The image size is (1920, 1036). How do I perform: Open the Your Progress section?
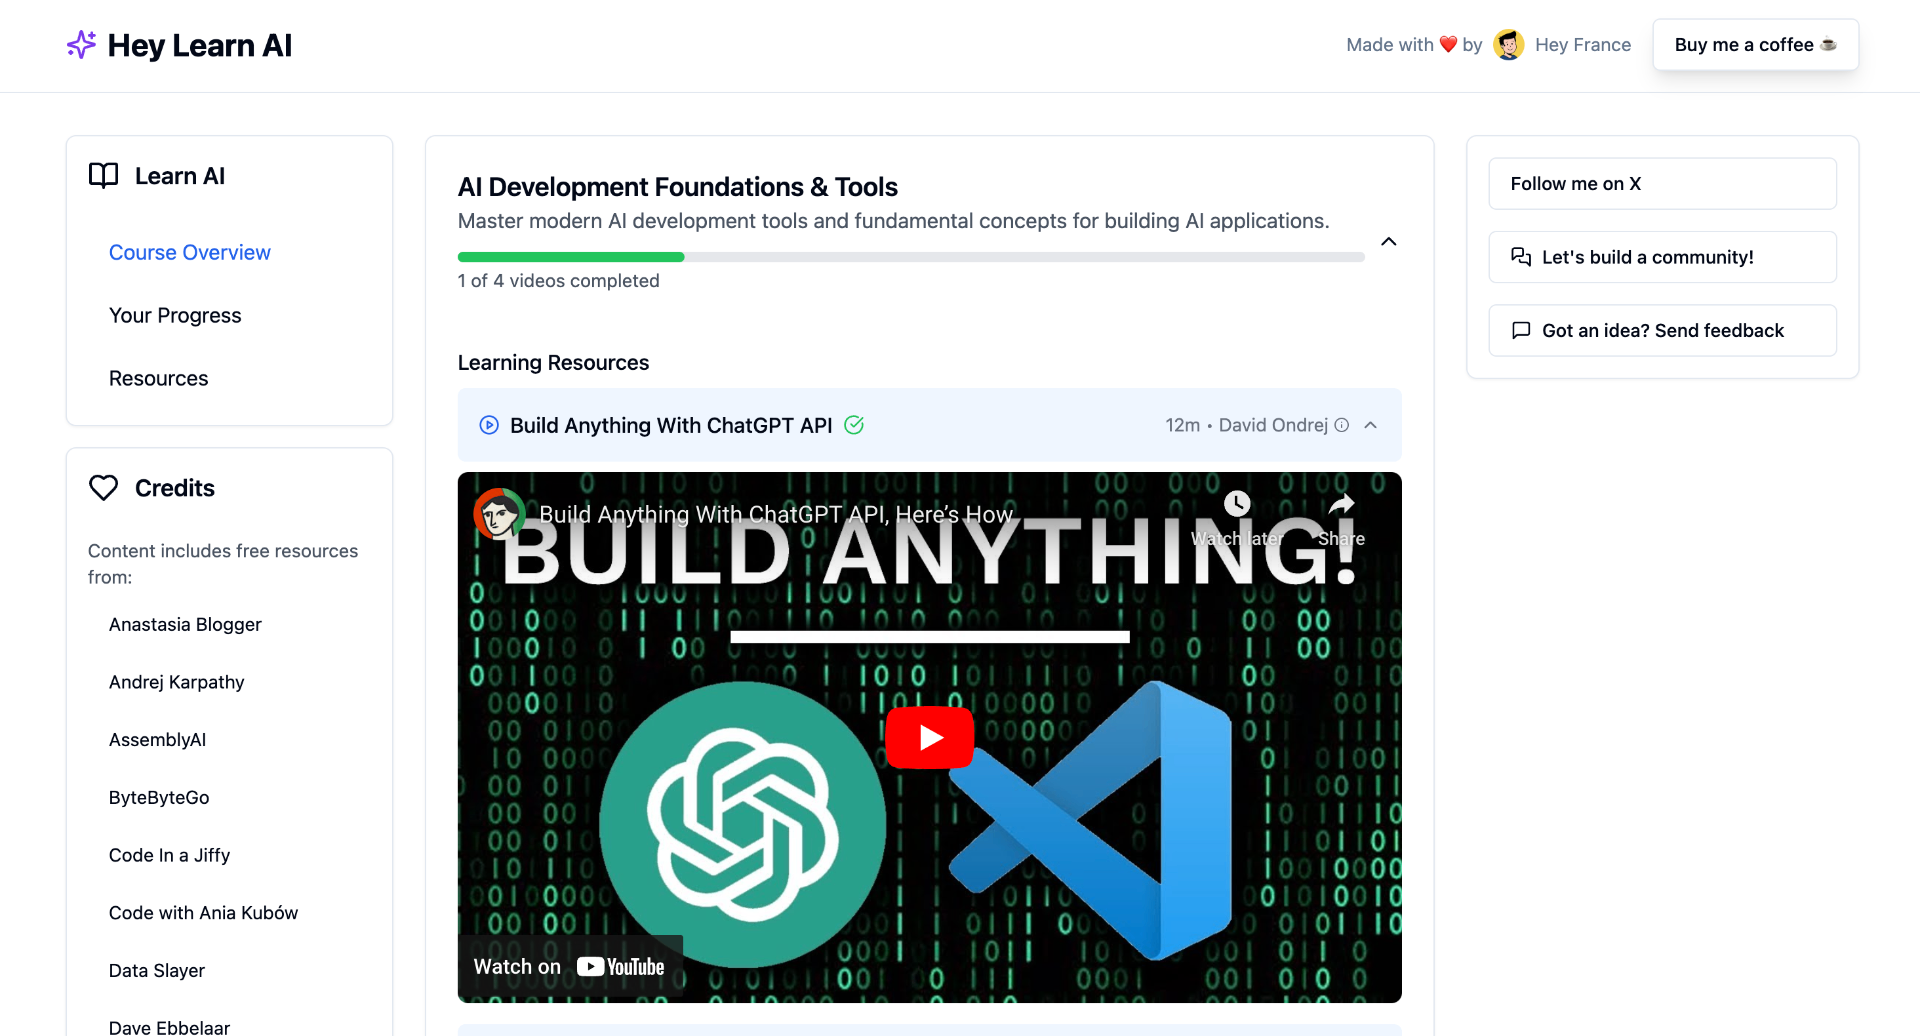pos(175,315)
